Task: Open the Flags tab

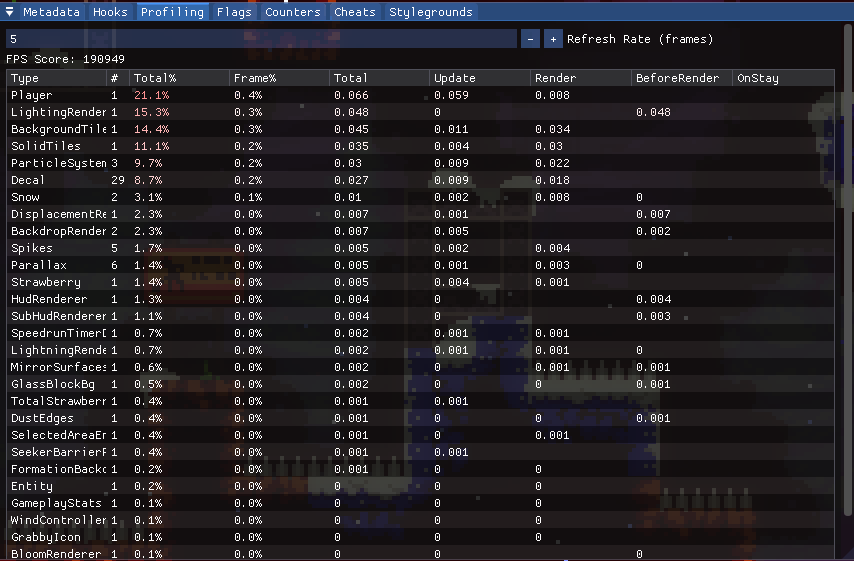Action: coord(234,12)
